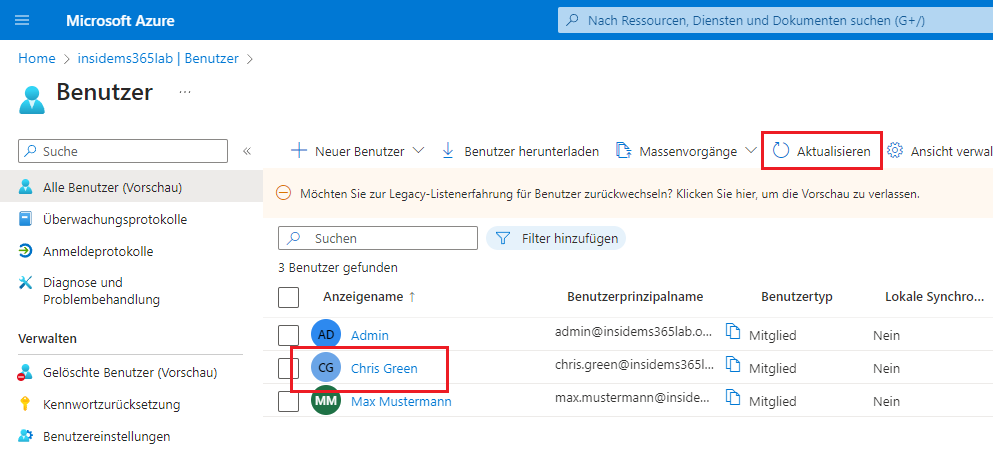Open Überwachungsprotokolle in the sidebar
Image resolution: width=993 pixels, height=456 pixels.
coord(115,219)
